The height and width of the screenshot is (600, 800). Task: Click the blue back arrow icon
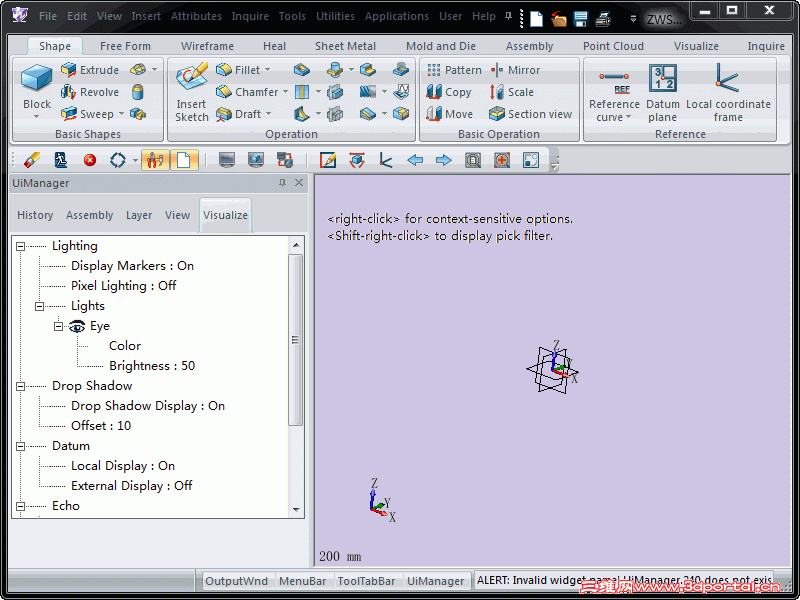[x=415, y=160]
